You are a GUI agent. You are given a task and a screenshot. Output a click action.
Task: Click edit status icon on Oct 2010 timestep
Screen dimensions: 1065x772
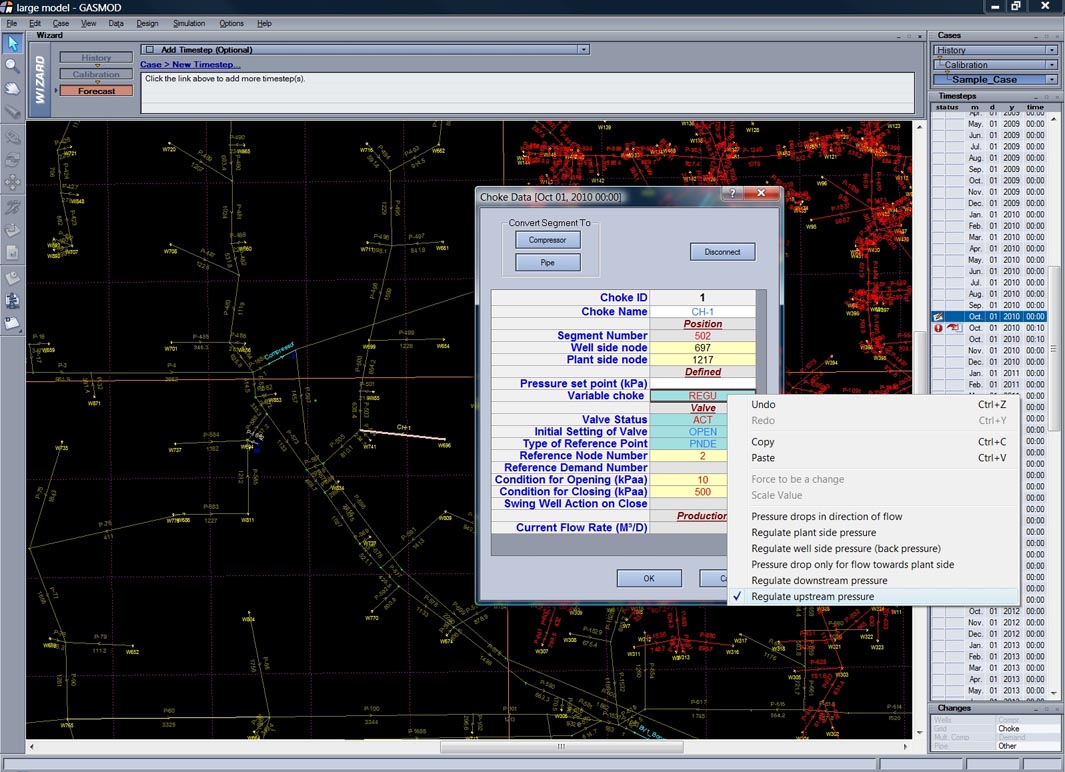click(x=939, y=316)
